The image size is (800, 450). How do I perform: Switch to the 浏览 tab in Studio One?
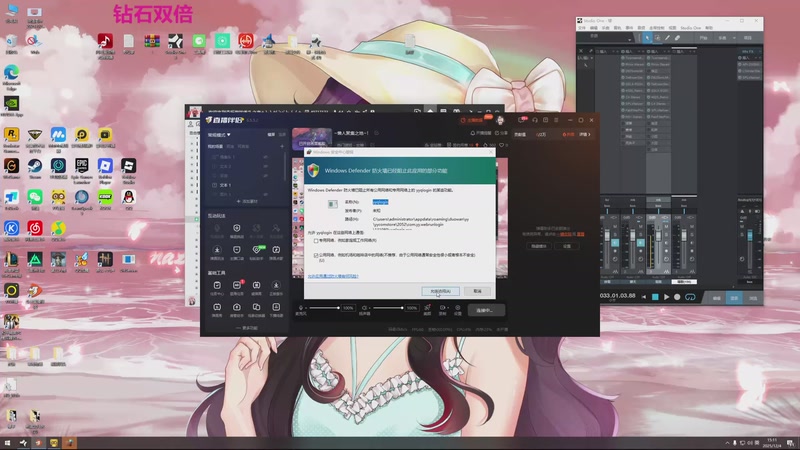(753, 298)
